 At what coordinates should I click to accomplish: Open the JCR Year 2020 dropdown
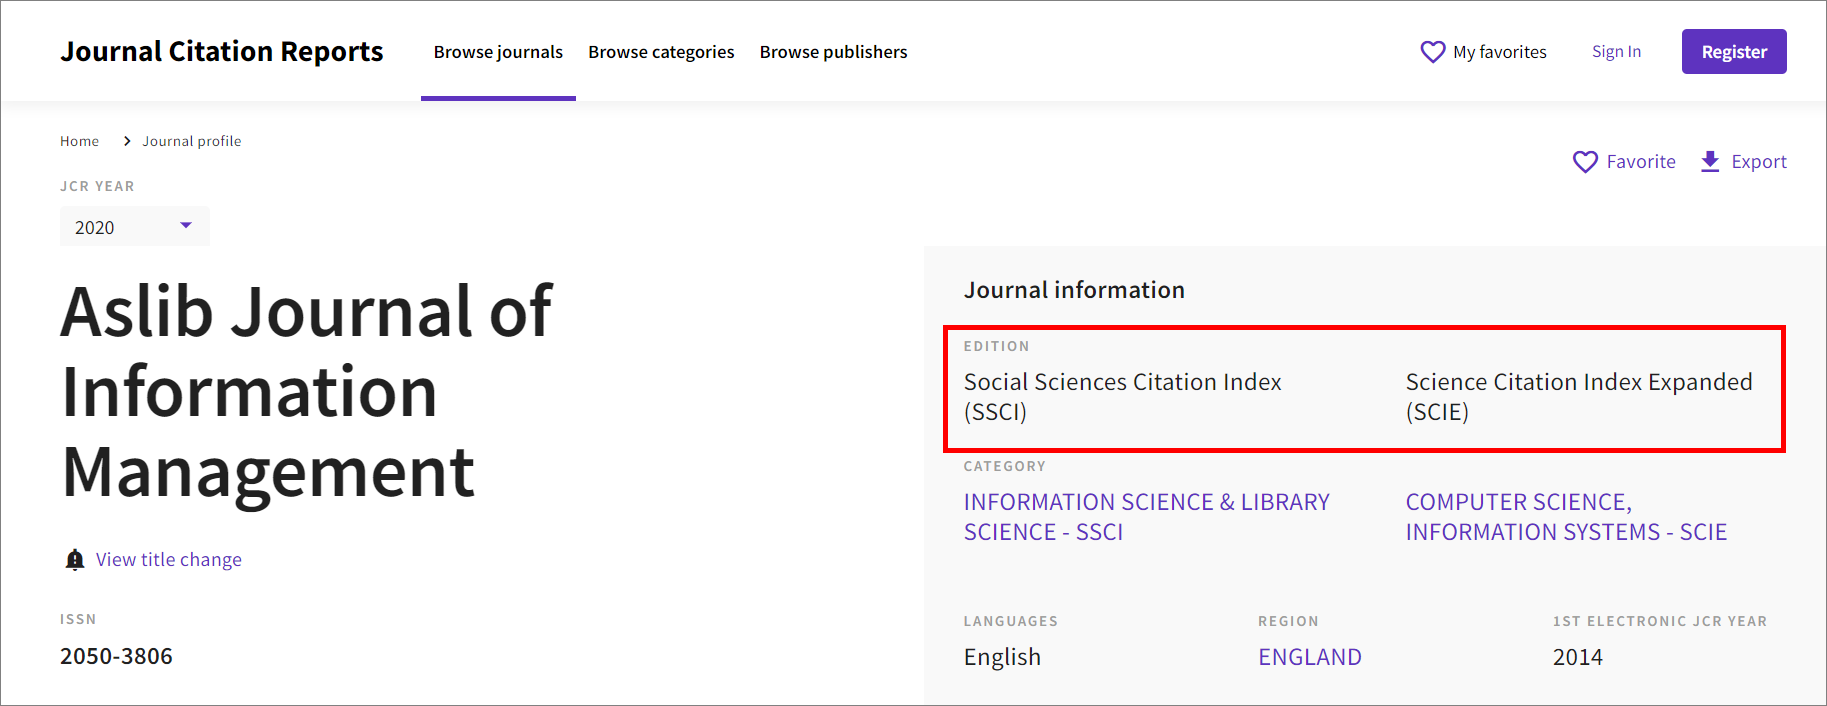(x=135, y=227)
